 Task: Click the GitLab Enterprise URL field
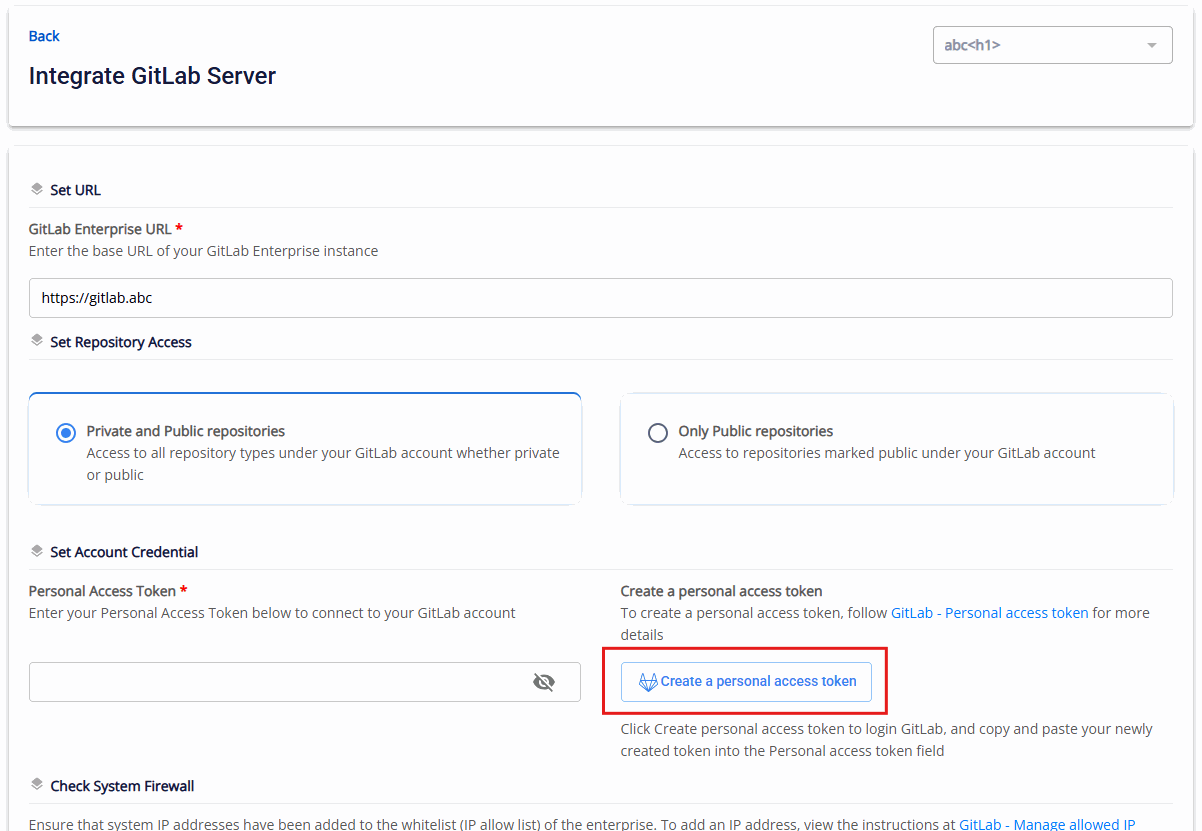600,298
